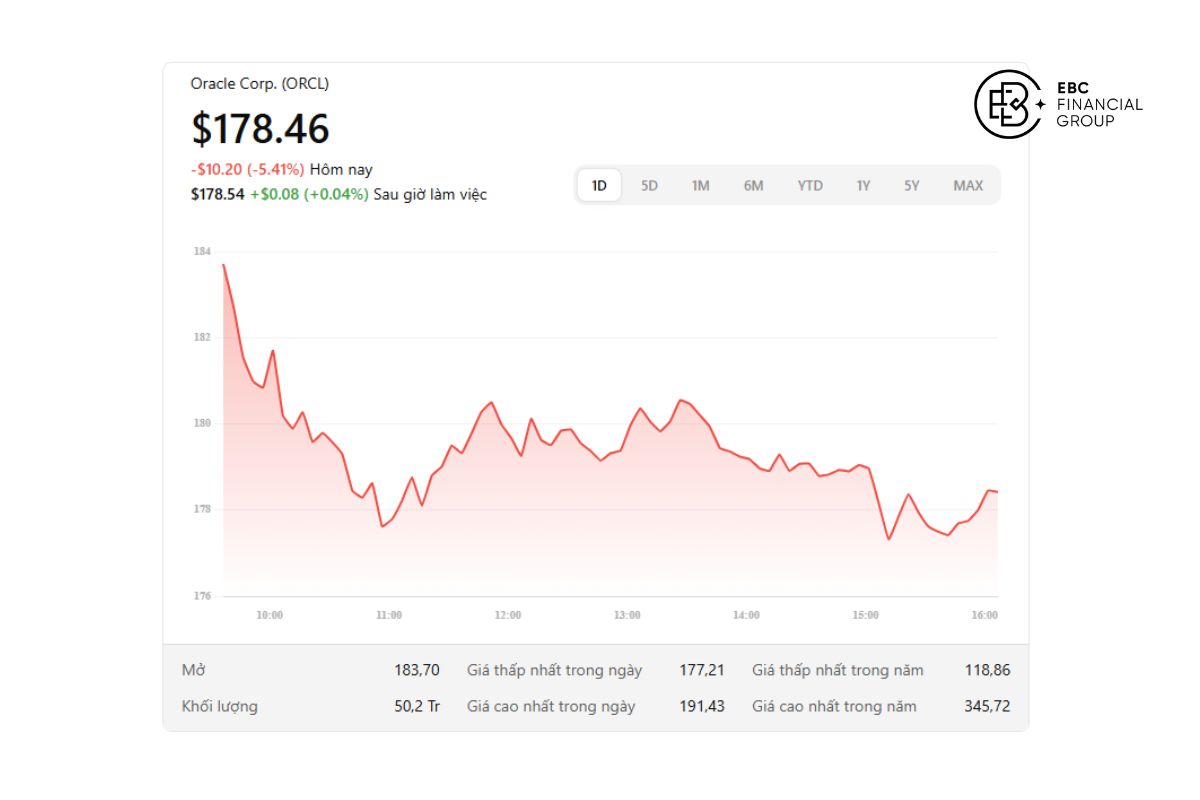This screenshot has width=1200, height=800.
Task: Click the -$10.20 (-5.41%) daily change
Action: tap(247, 170)
